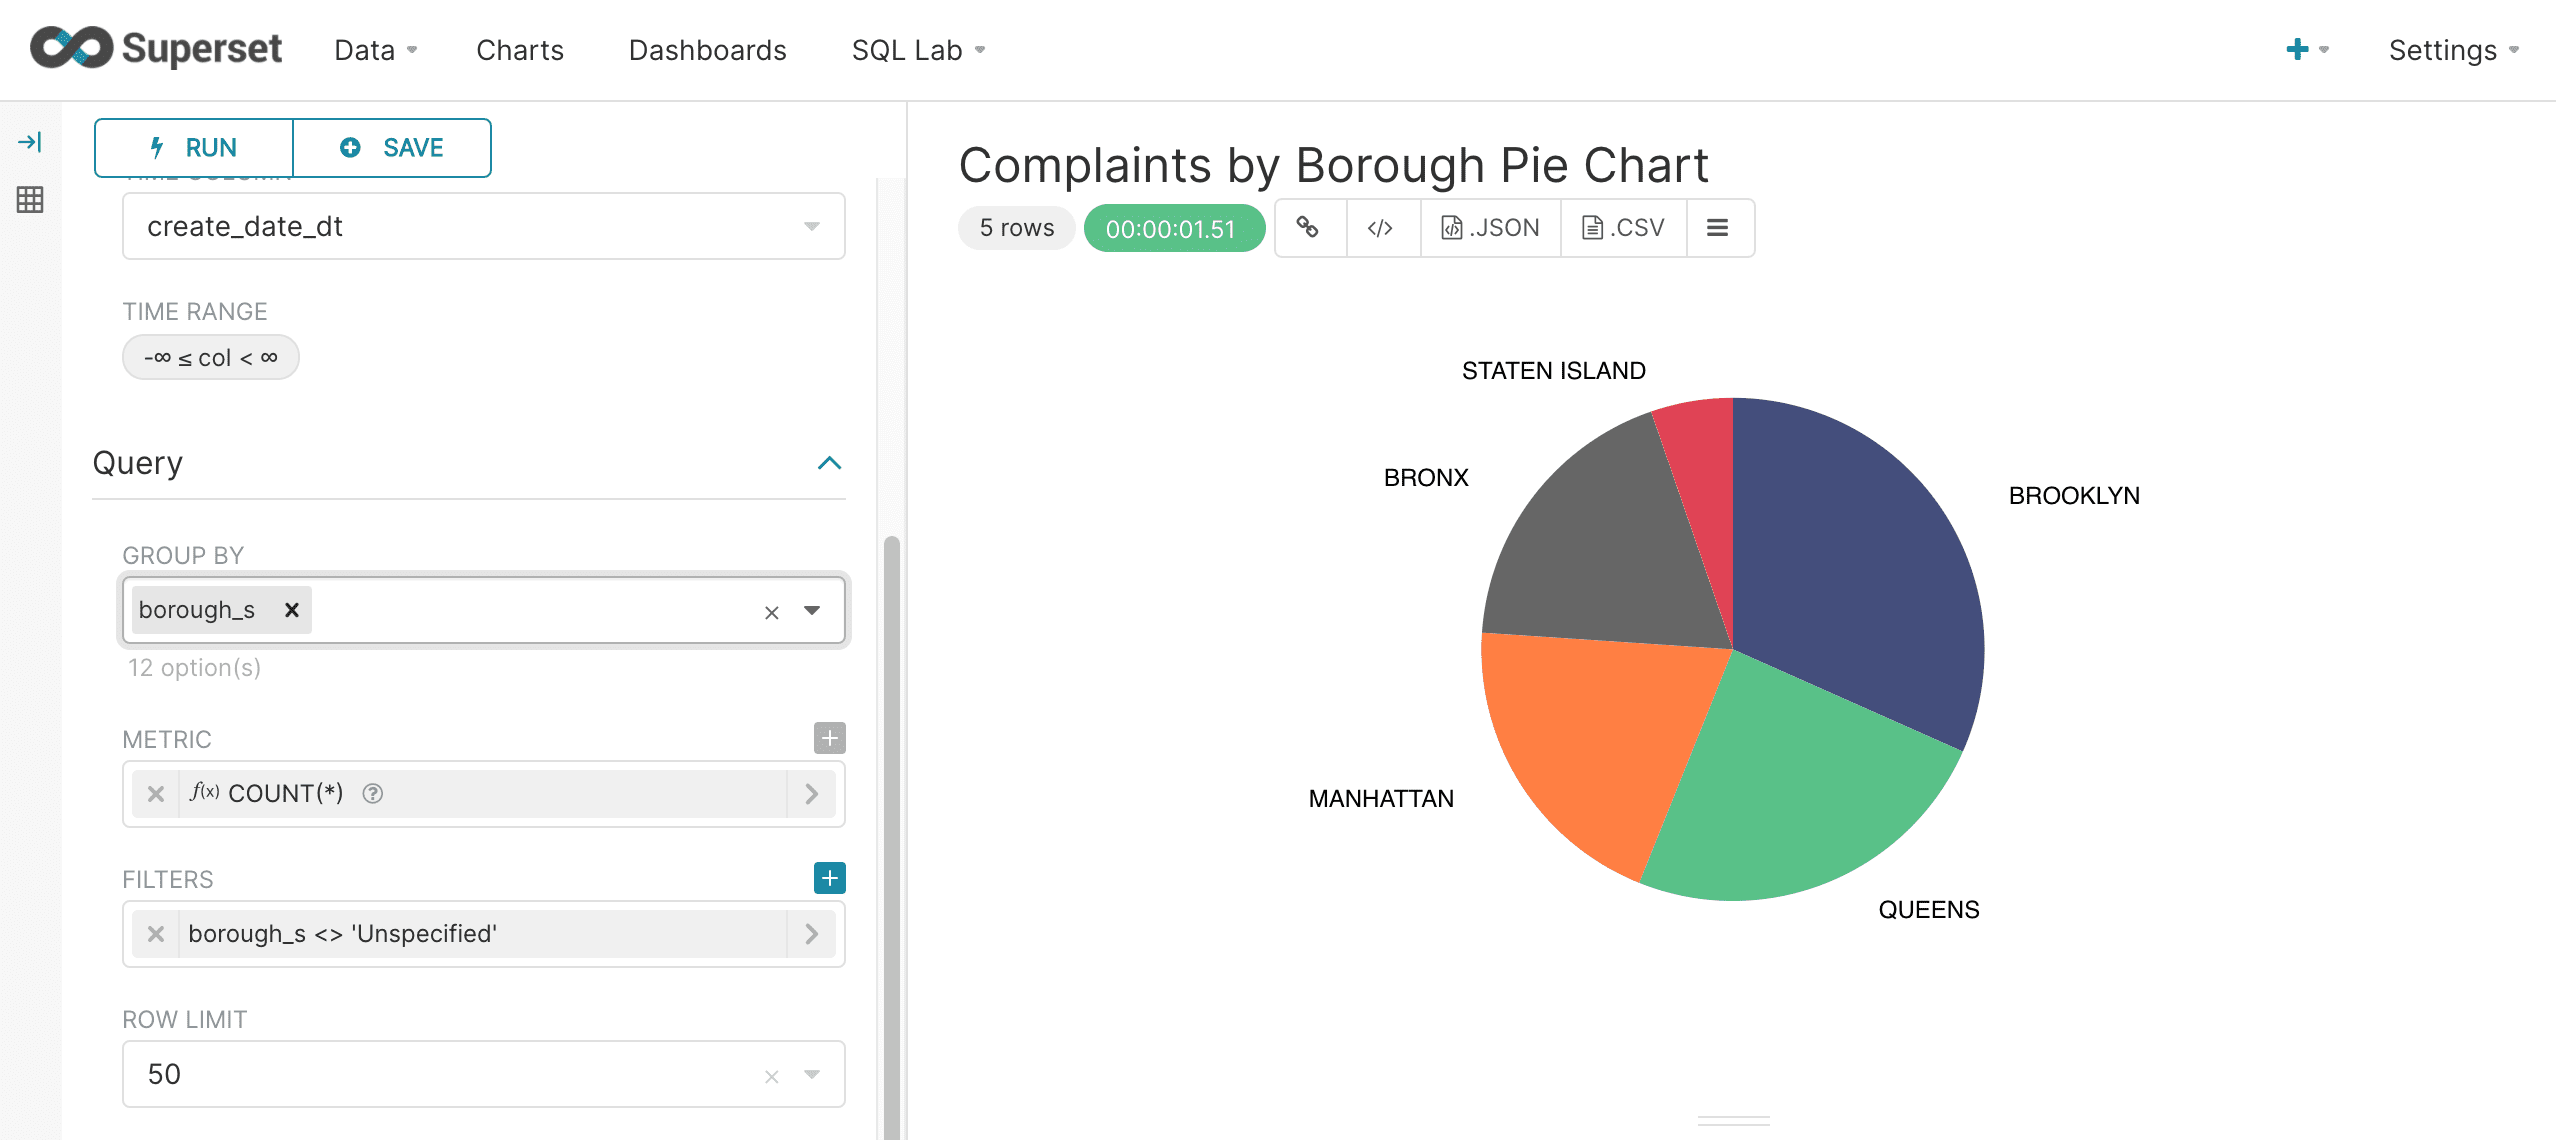Click the STATEN ISLAND chart label
The height and width of the screenshot is (1140, 2556).
click(1554, 371)
